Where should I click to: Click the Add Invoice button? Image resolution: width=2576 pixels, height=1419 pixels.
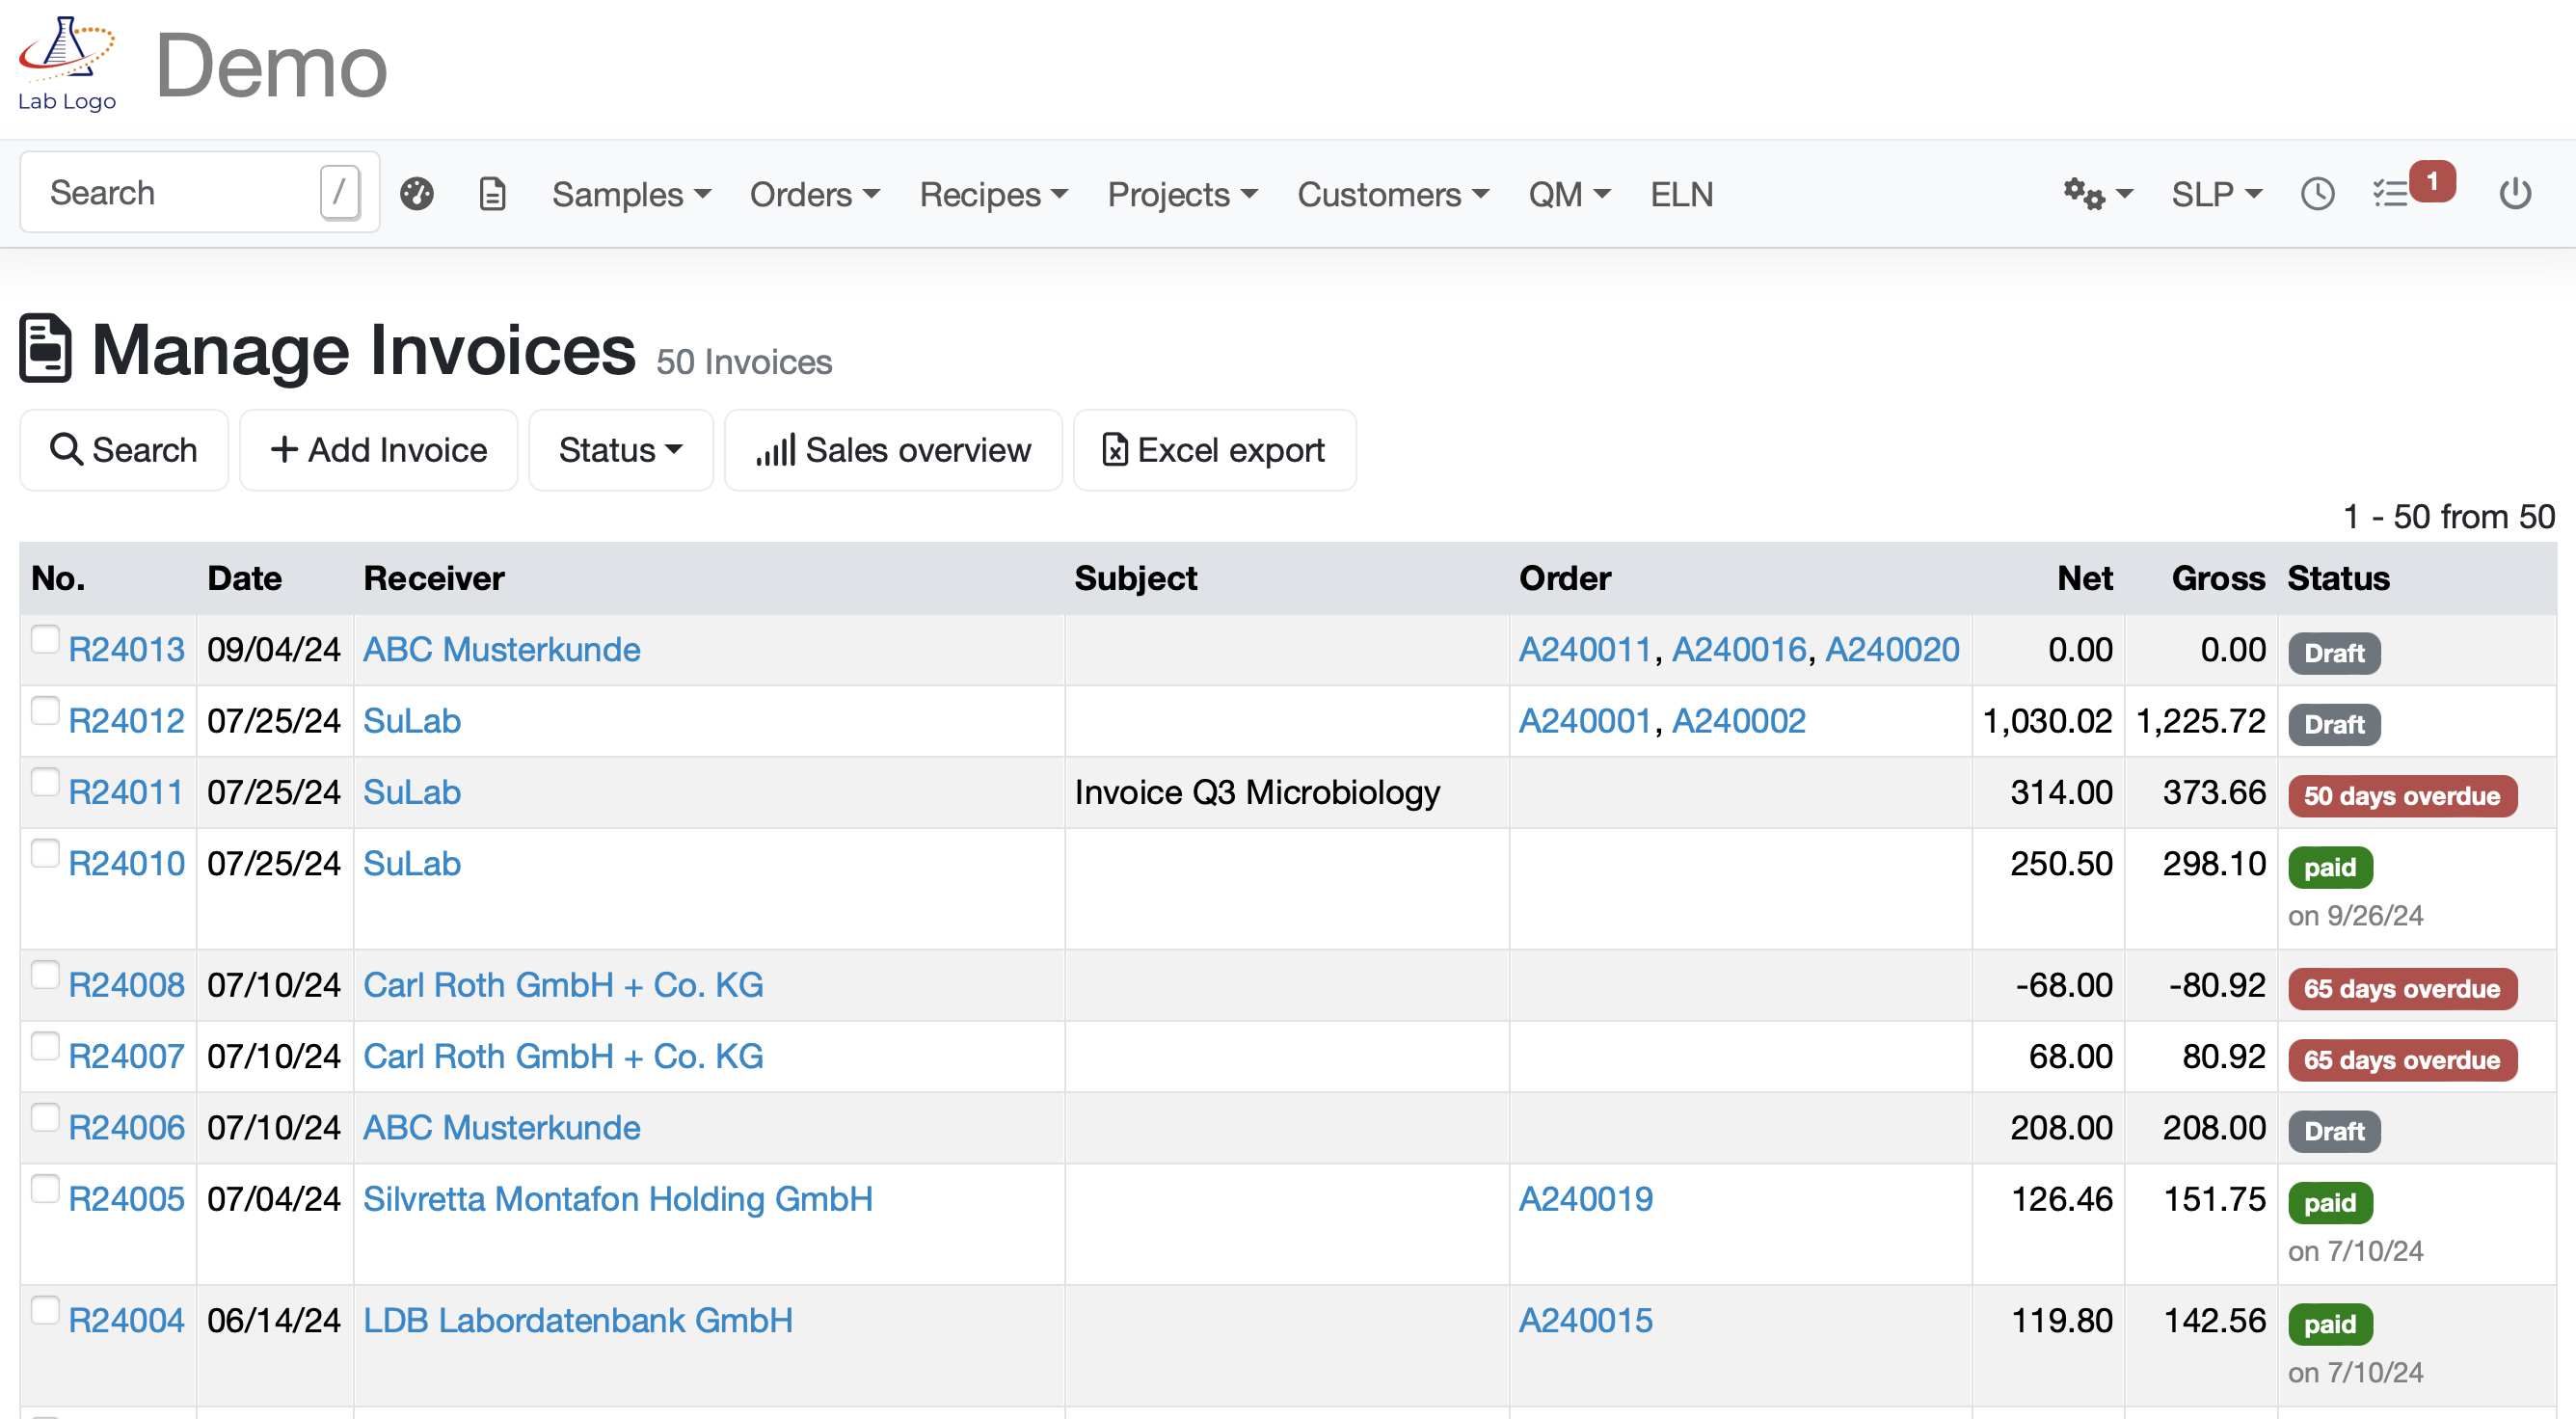378,450
